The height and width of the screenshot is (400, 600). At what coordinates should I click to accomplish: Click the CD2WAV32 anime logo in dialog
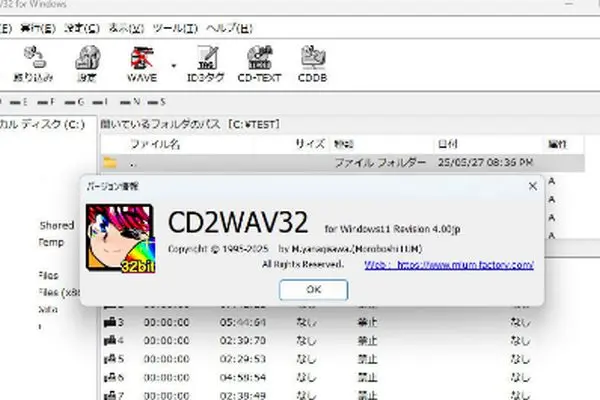pyautogui.click(x=120, y=238)
